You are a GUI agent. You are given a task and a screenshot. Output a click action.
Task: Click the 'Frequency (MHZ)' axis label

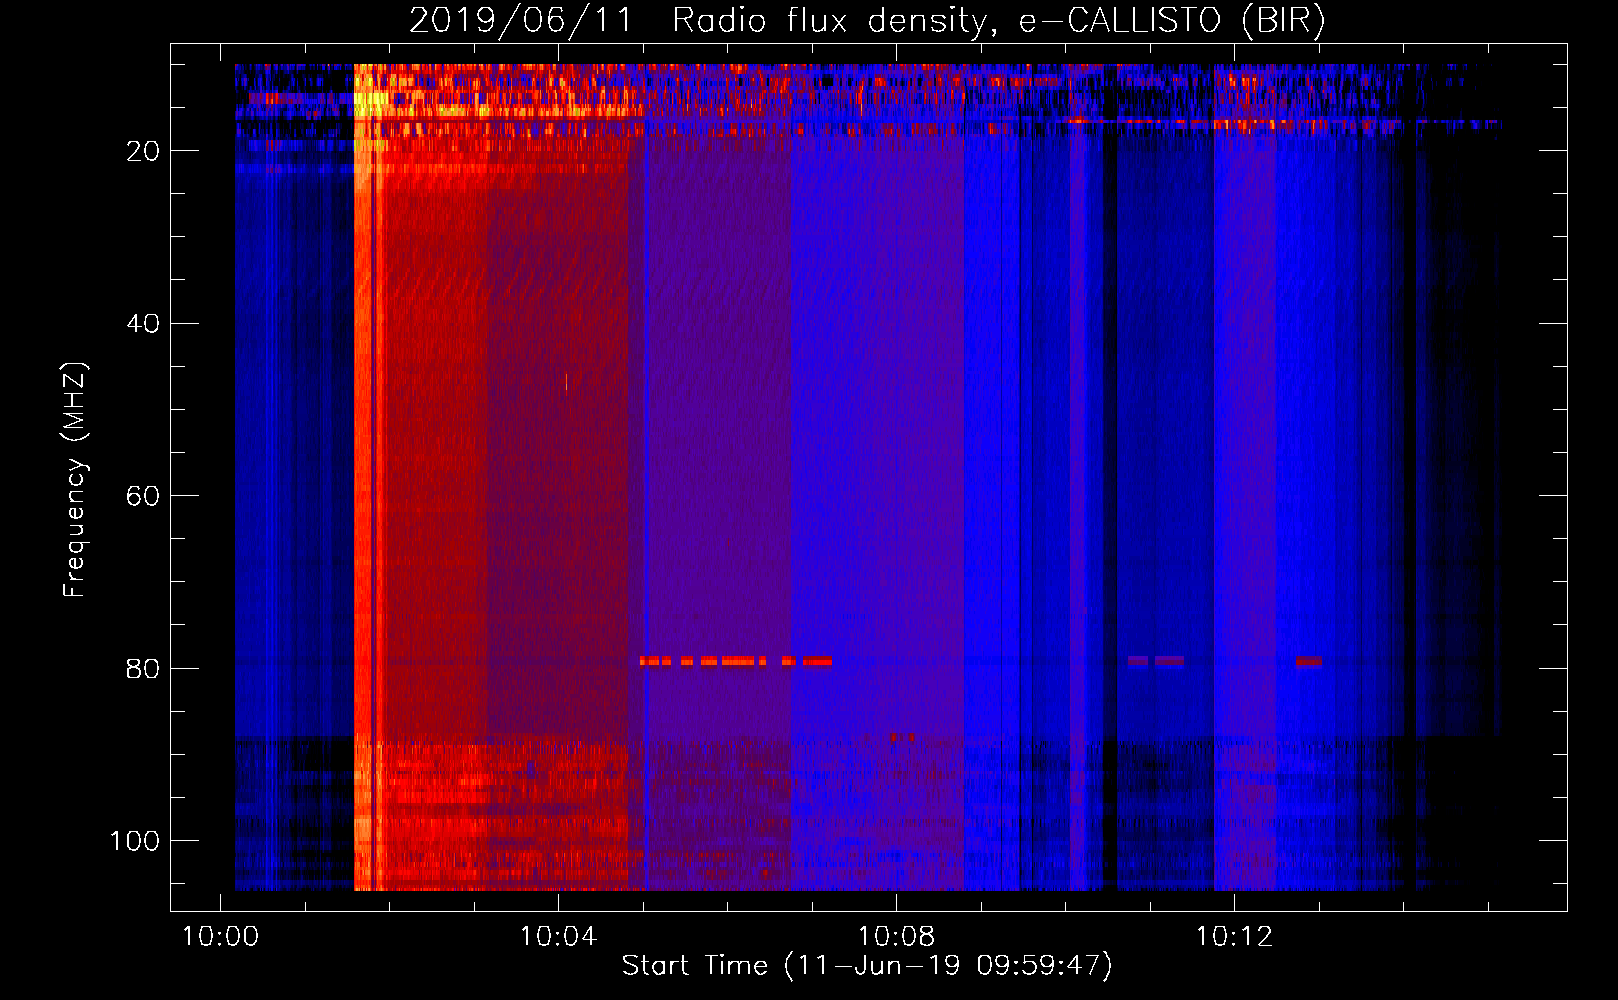75,480
